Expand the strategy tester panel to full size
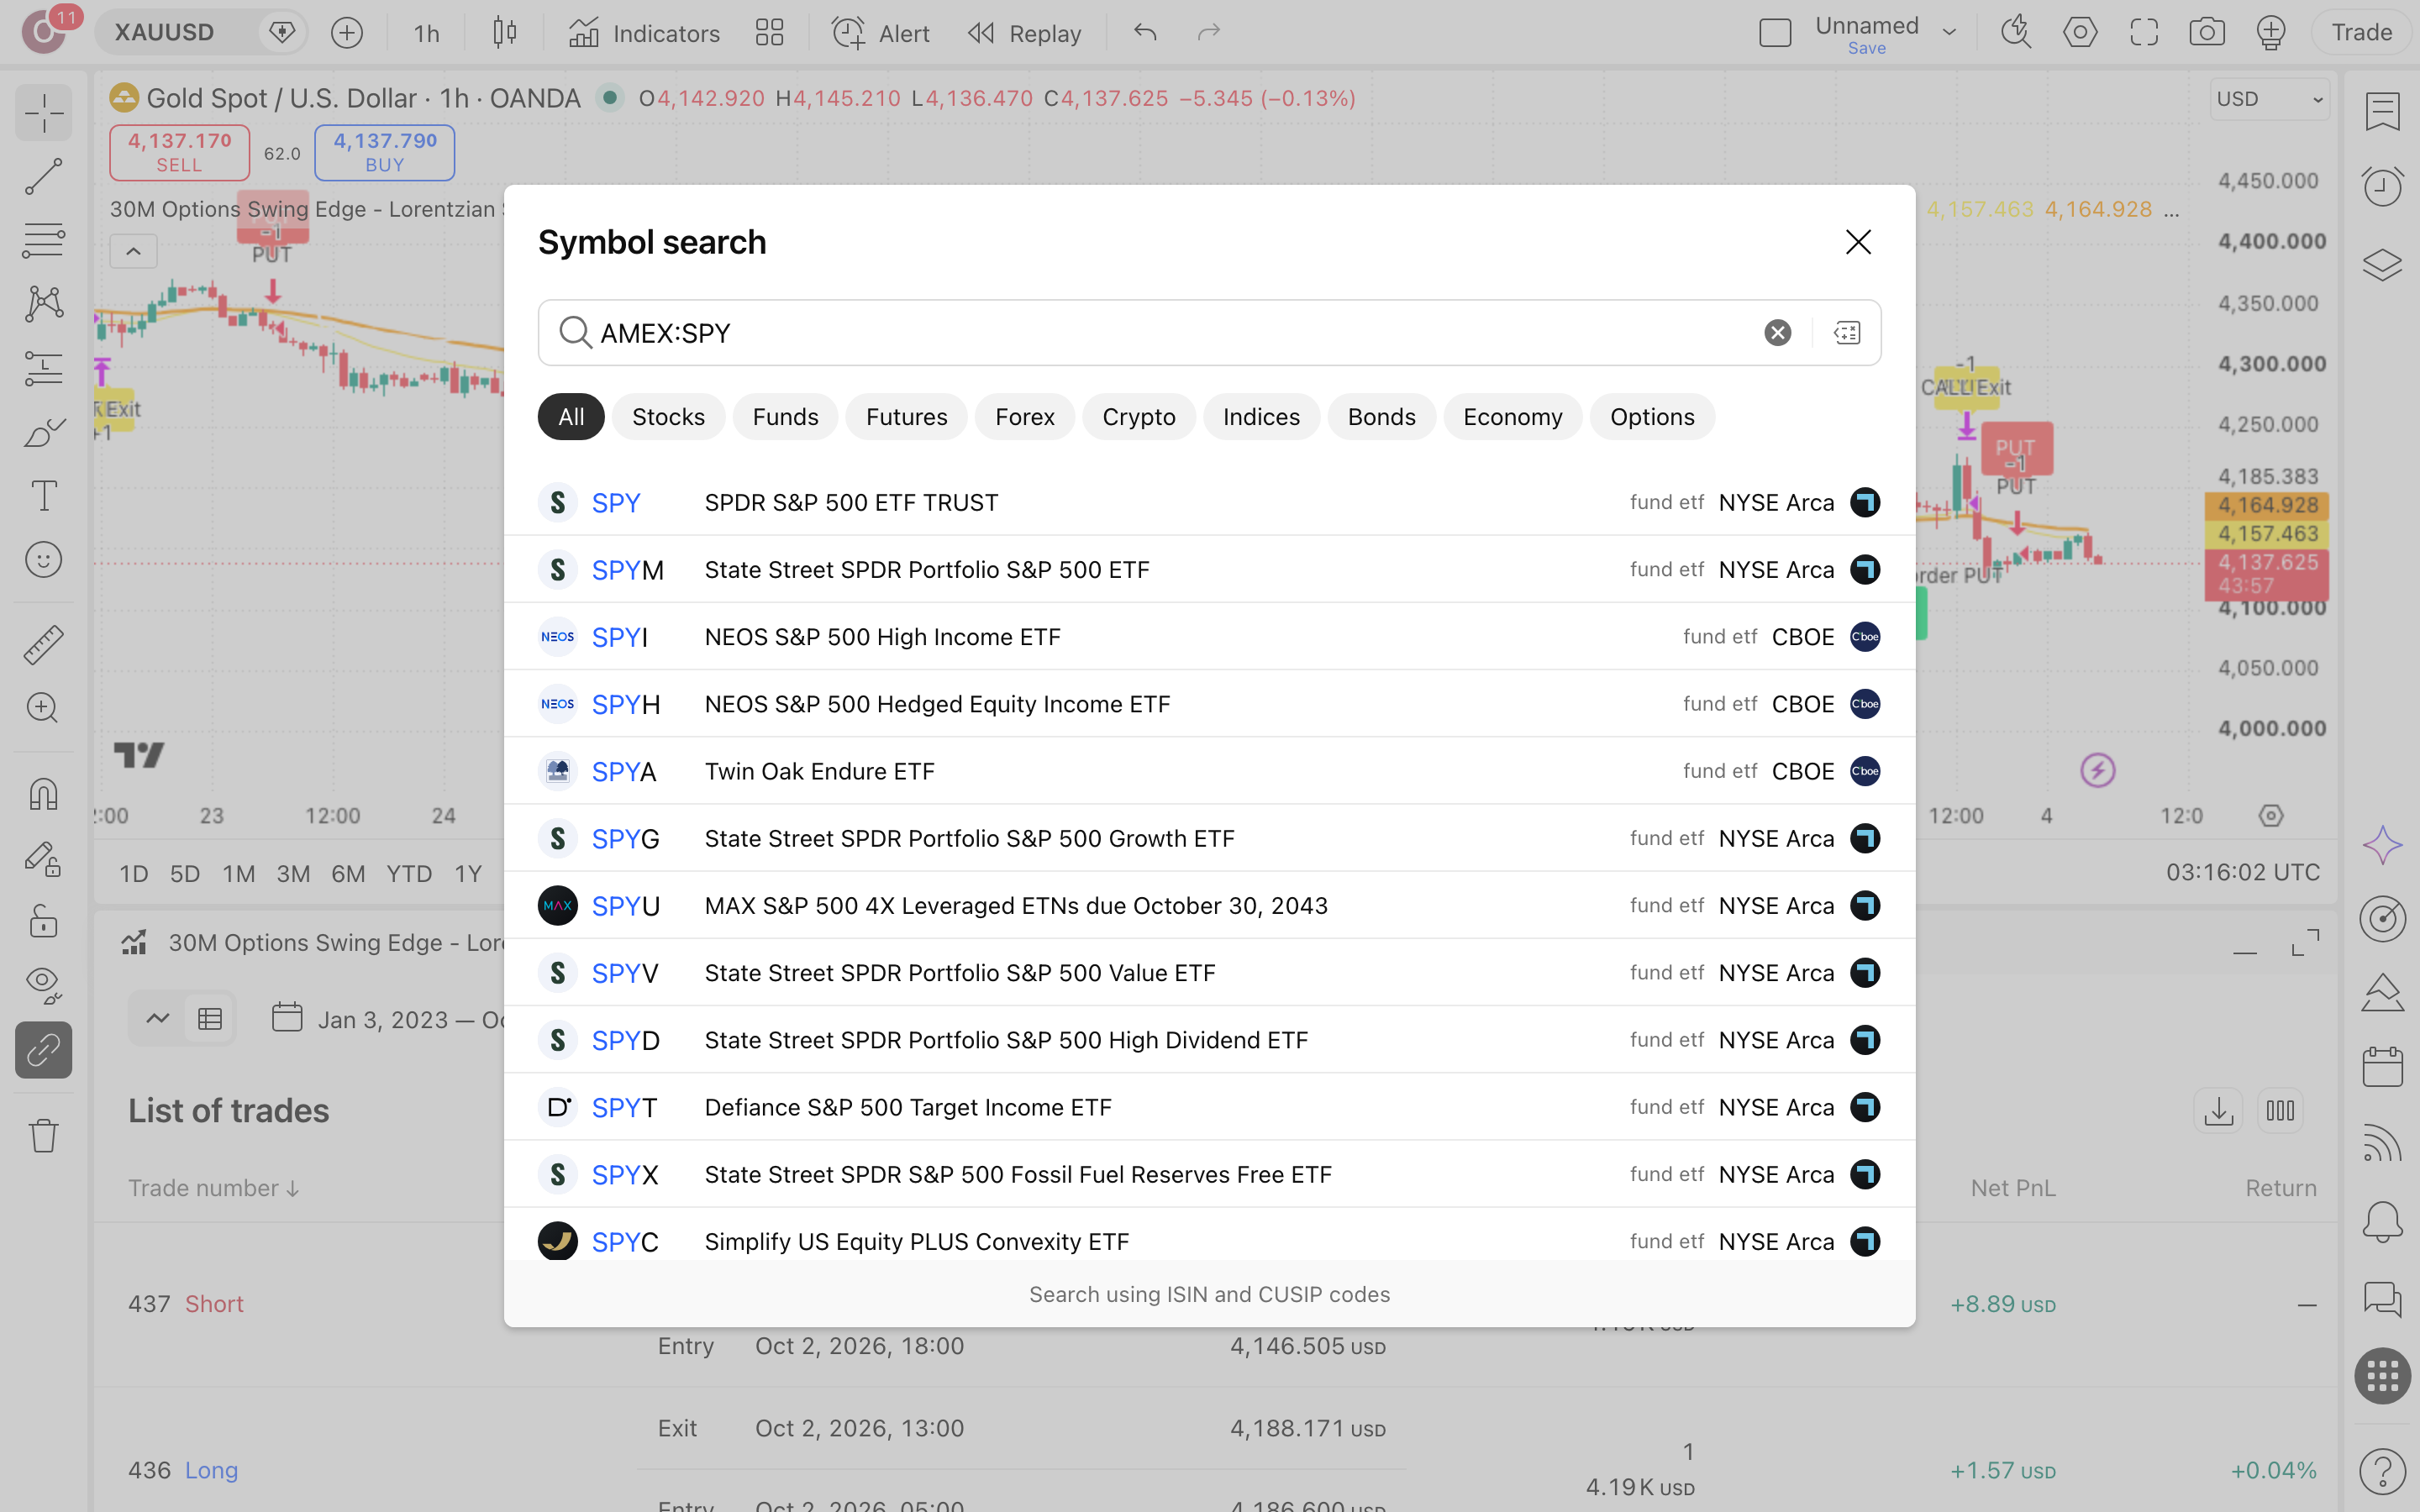This screenshot has width=2420, height=1512. click(2305, 942)
